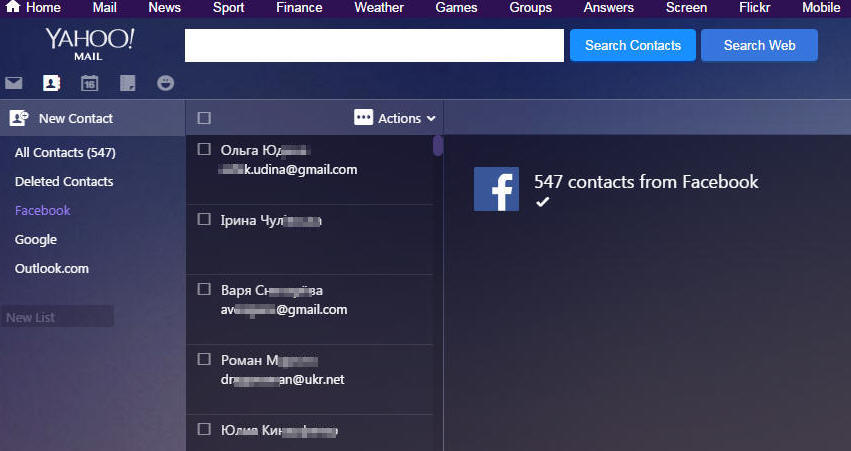Click the Facebook logo icon
This screenshot has width=851, height=451.
pos(496,189)
